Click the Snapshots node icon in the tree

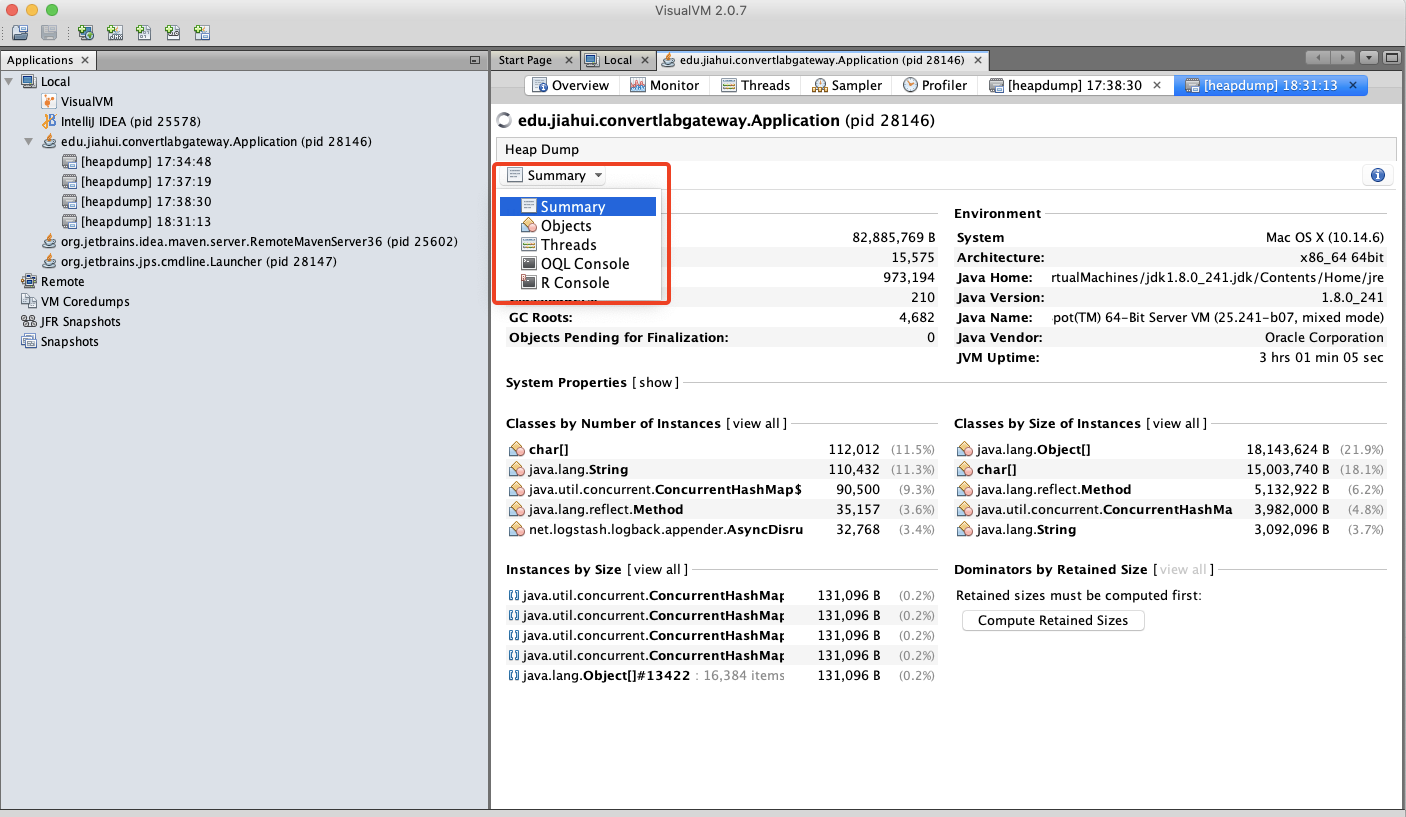click(x=29, y=342)
